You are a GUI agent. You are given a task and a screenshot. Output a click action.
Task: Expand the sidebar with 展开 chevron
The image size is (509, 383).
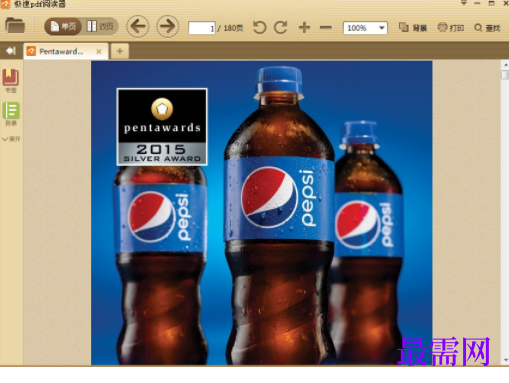pyautogui.click(x=11, y=139)
